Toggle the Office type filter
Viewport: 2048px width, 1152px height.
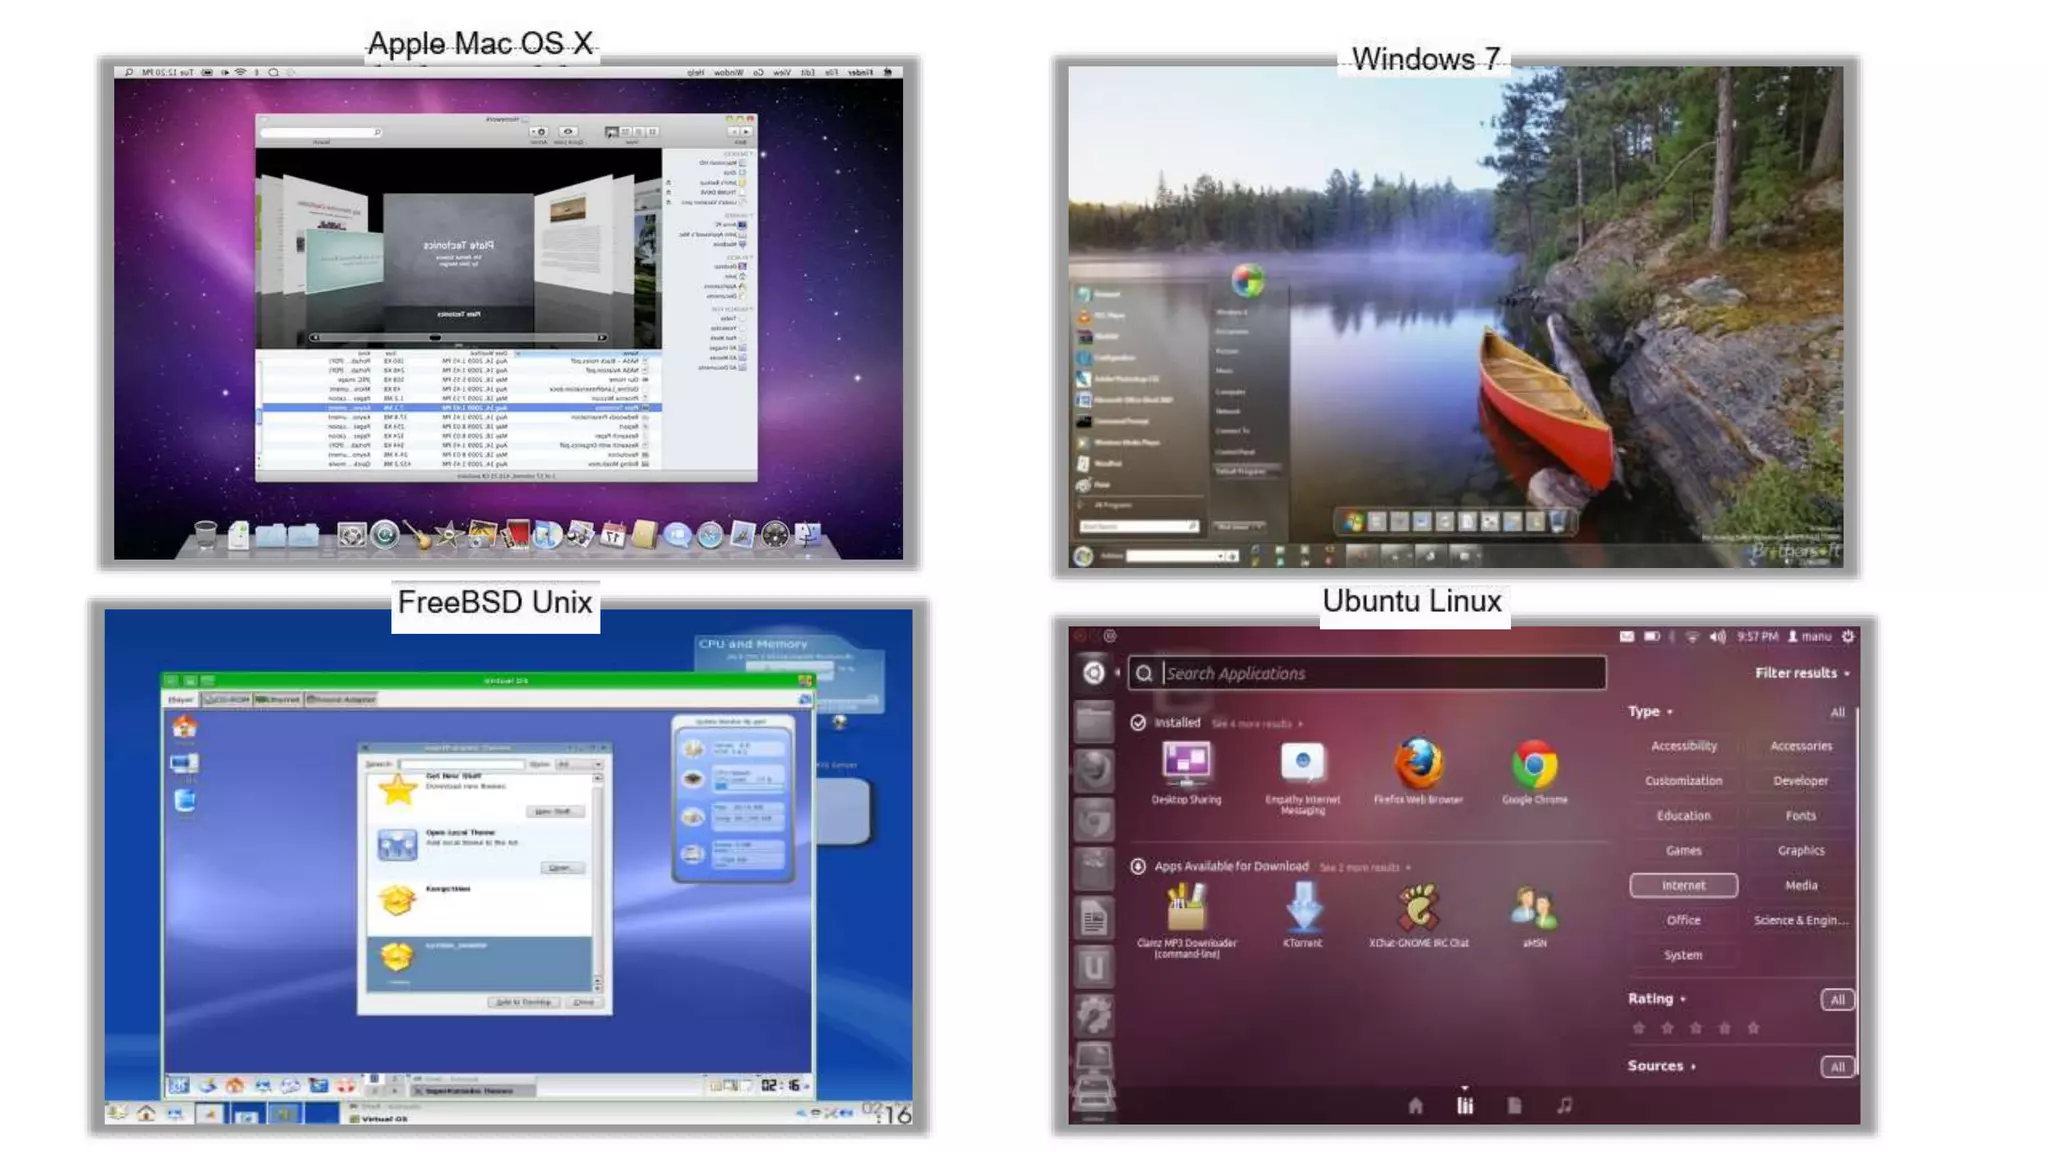pyautogui.click(x=1683, y=920)
